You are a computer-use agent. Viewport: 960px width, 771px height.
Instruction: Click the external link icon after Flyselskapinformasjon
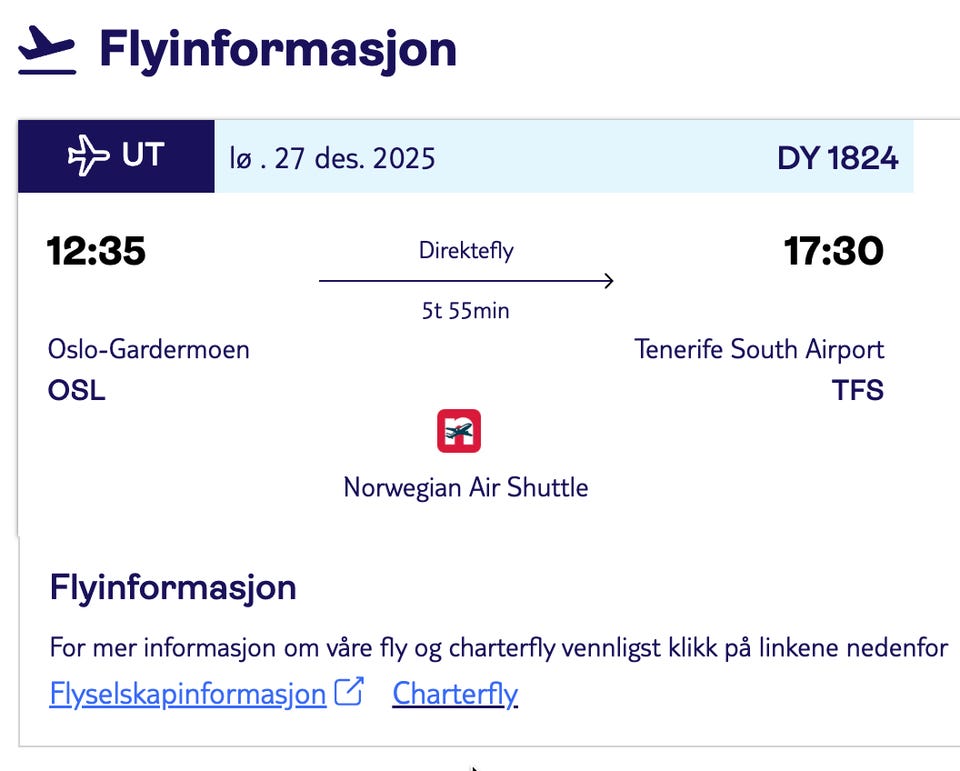point(348,692)
